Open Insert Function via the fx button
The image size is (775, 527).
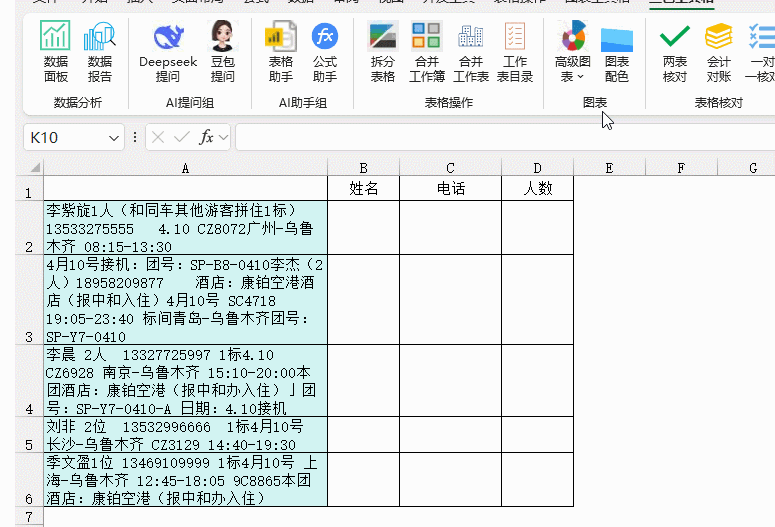(x=206, y=137)
